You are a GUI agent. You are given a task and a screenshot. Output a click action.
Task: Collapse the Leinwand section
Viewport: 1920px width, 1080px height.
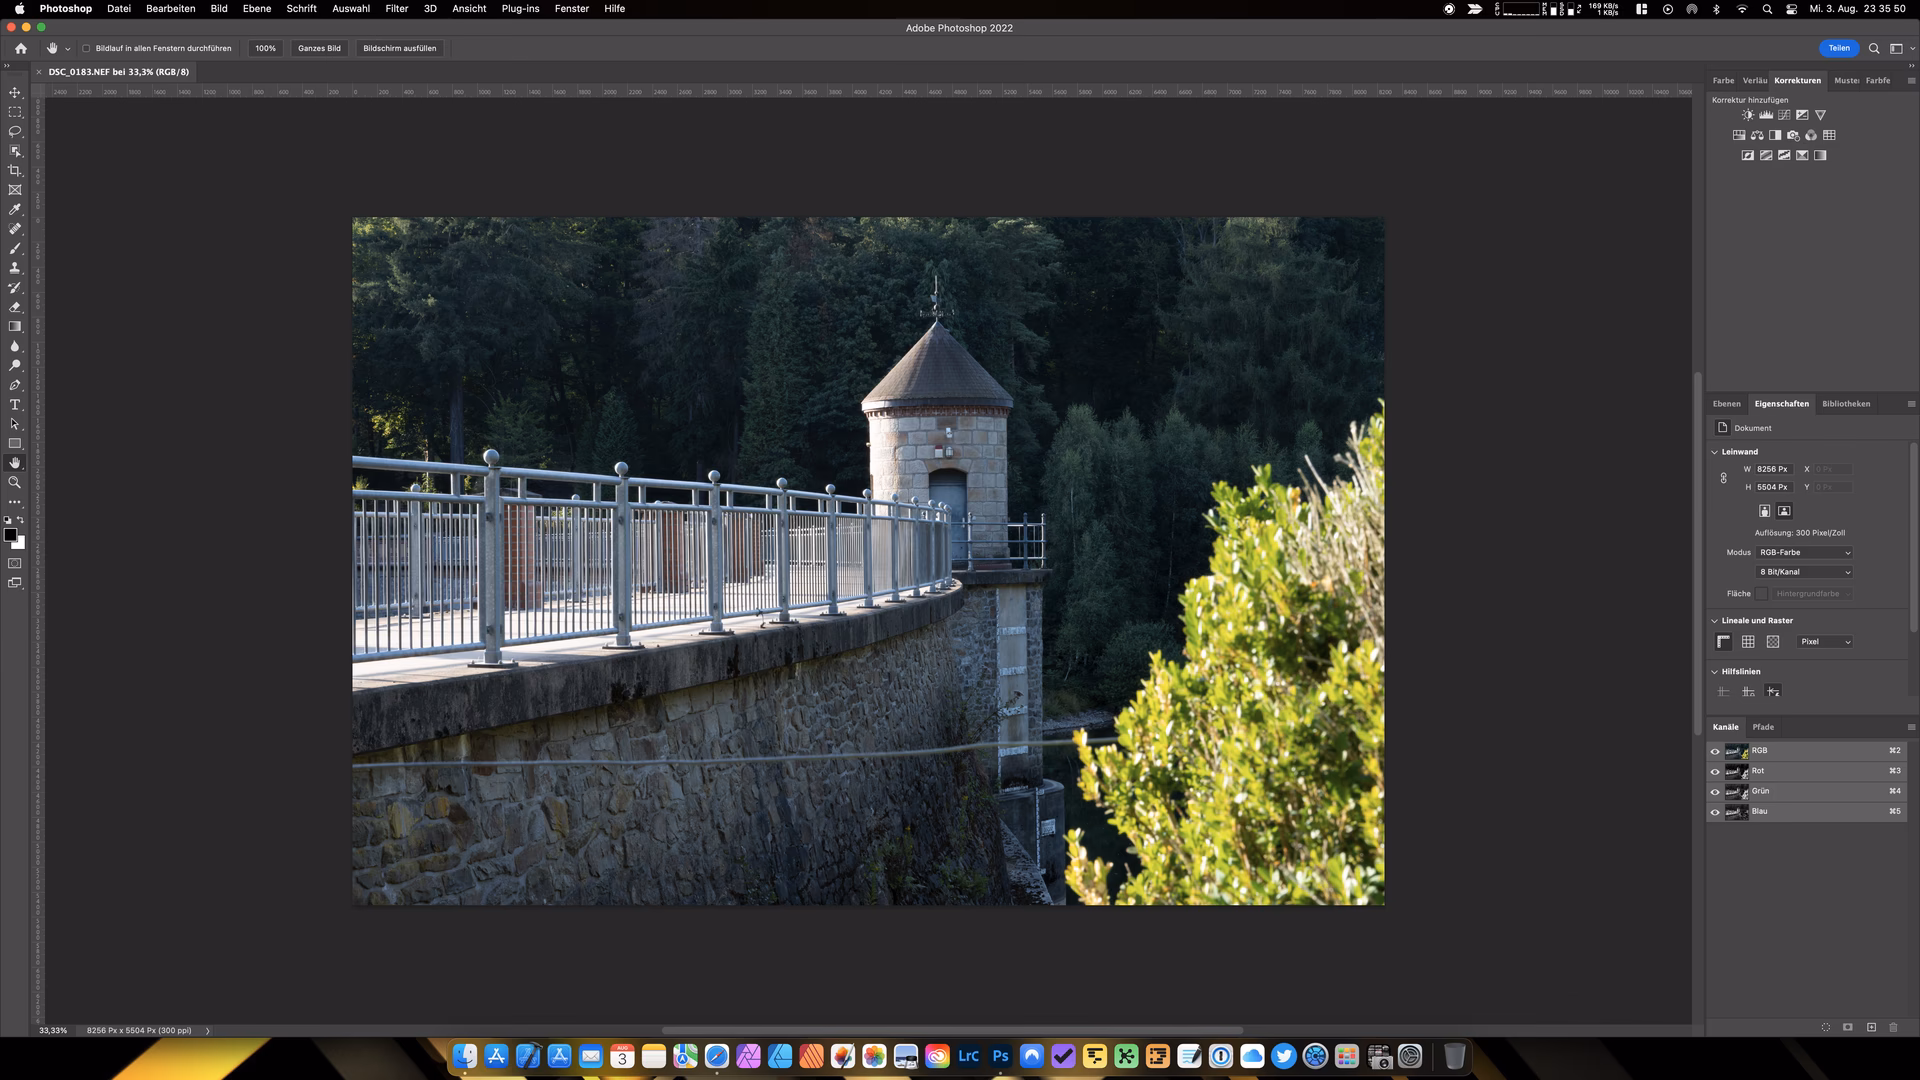click(x=1716, y=451)
